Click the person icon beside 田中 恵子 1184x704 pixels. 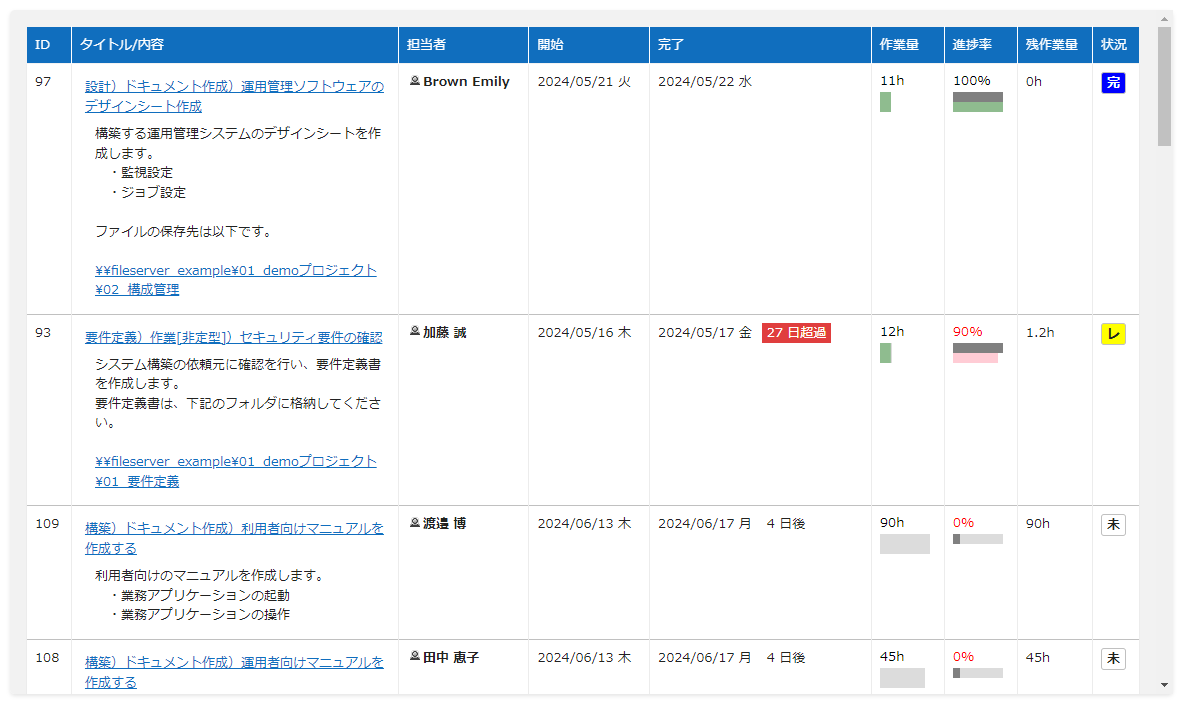[415, 656]
